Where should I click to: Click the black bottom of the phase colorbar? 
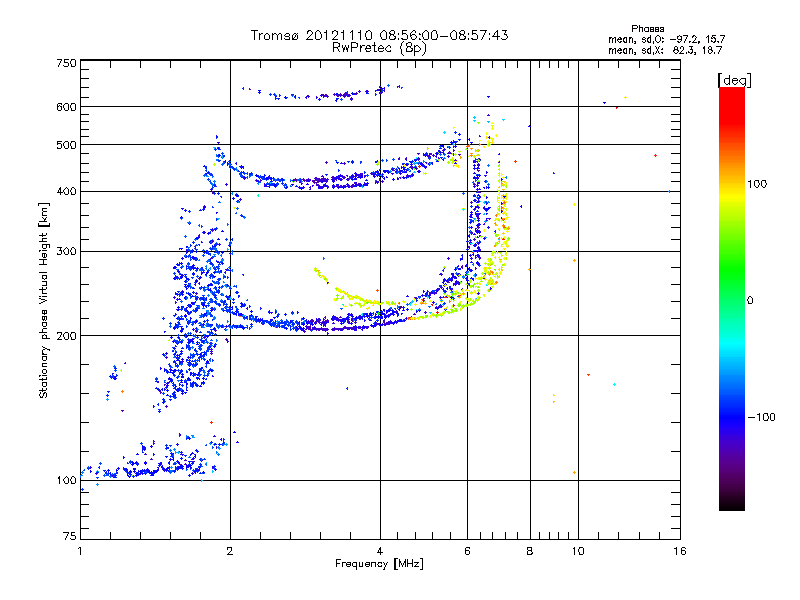(x=732, y=503)
